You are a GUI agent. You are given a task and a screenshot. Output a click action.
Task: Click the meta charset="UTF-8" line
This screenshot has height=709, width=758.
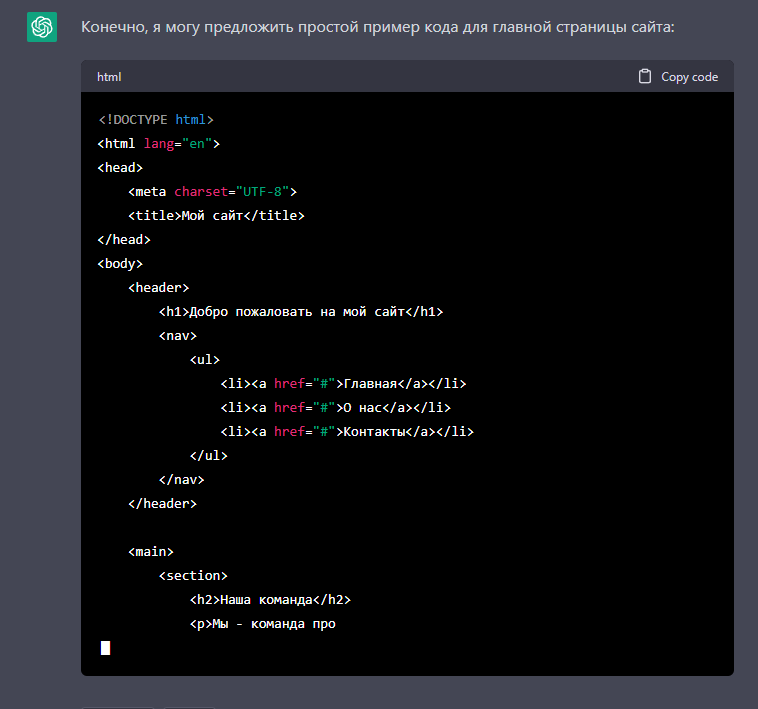coord(212,191)
